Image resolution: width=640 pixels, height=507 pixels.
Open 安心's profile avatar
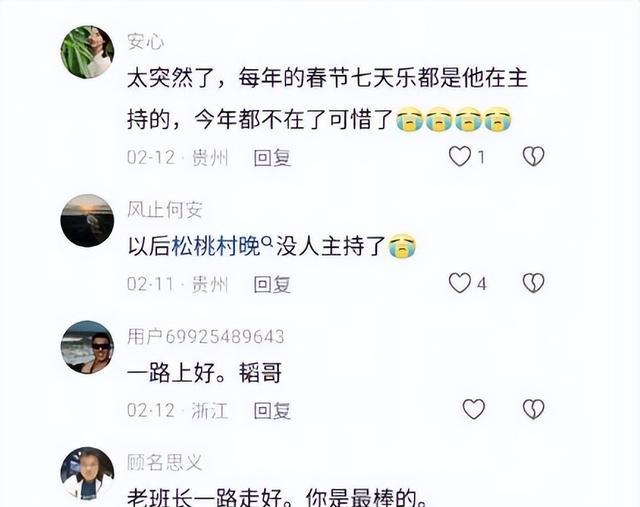click(87, 52)
